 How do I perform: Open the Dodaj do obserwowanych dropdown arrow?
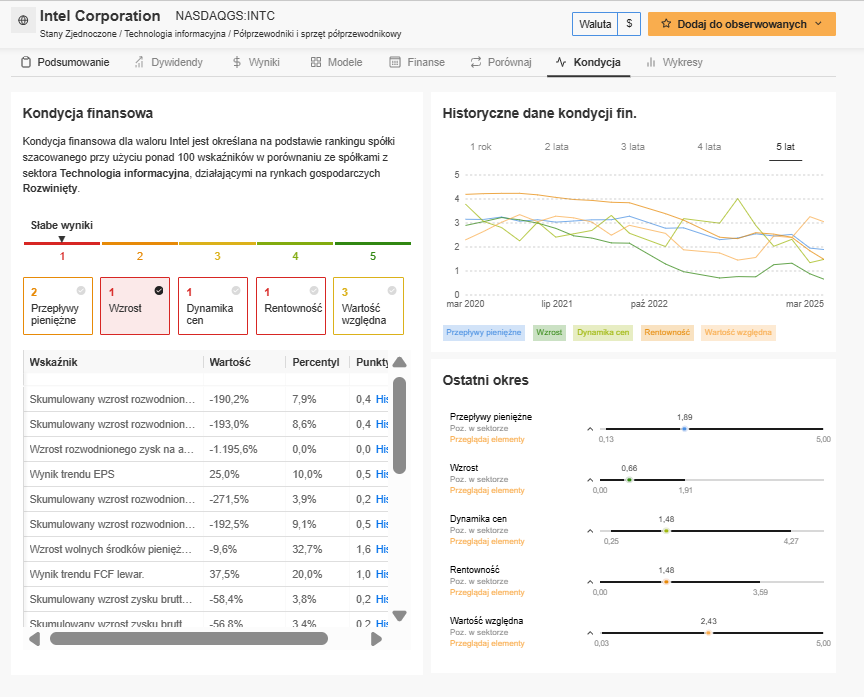click(818, 24)
